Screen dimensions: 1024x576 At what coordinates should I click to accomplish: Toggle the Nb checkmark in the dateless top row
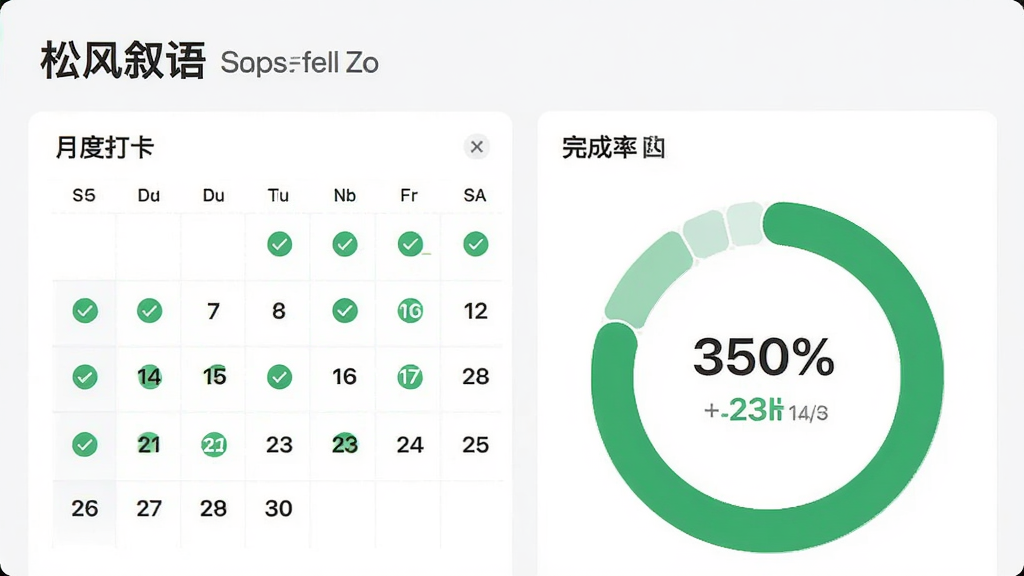(345, 244)
